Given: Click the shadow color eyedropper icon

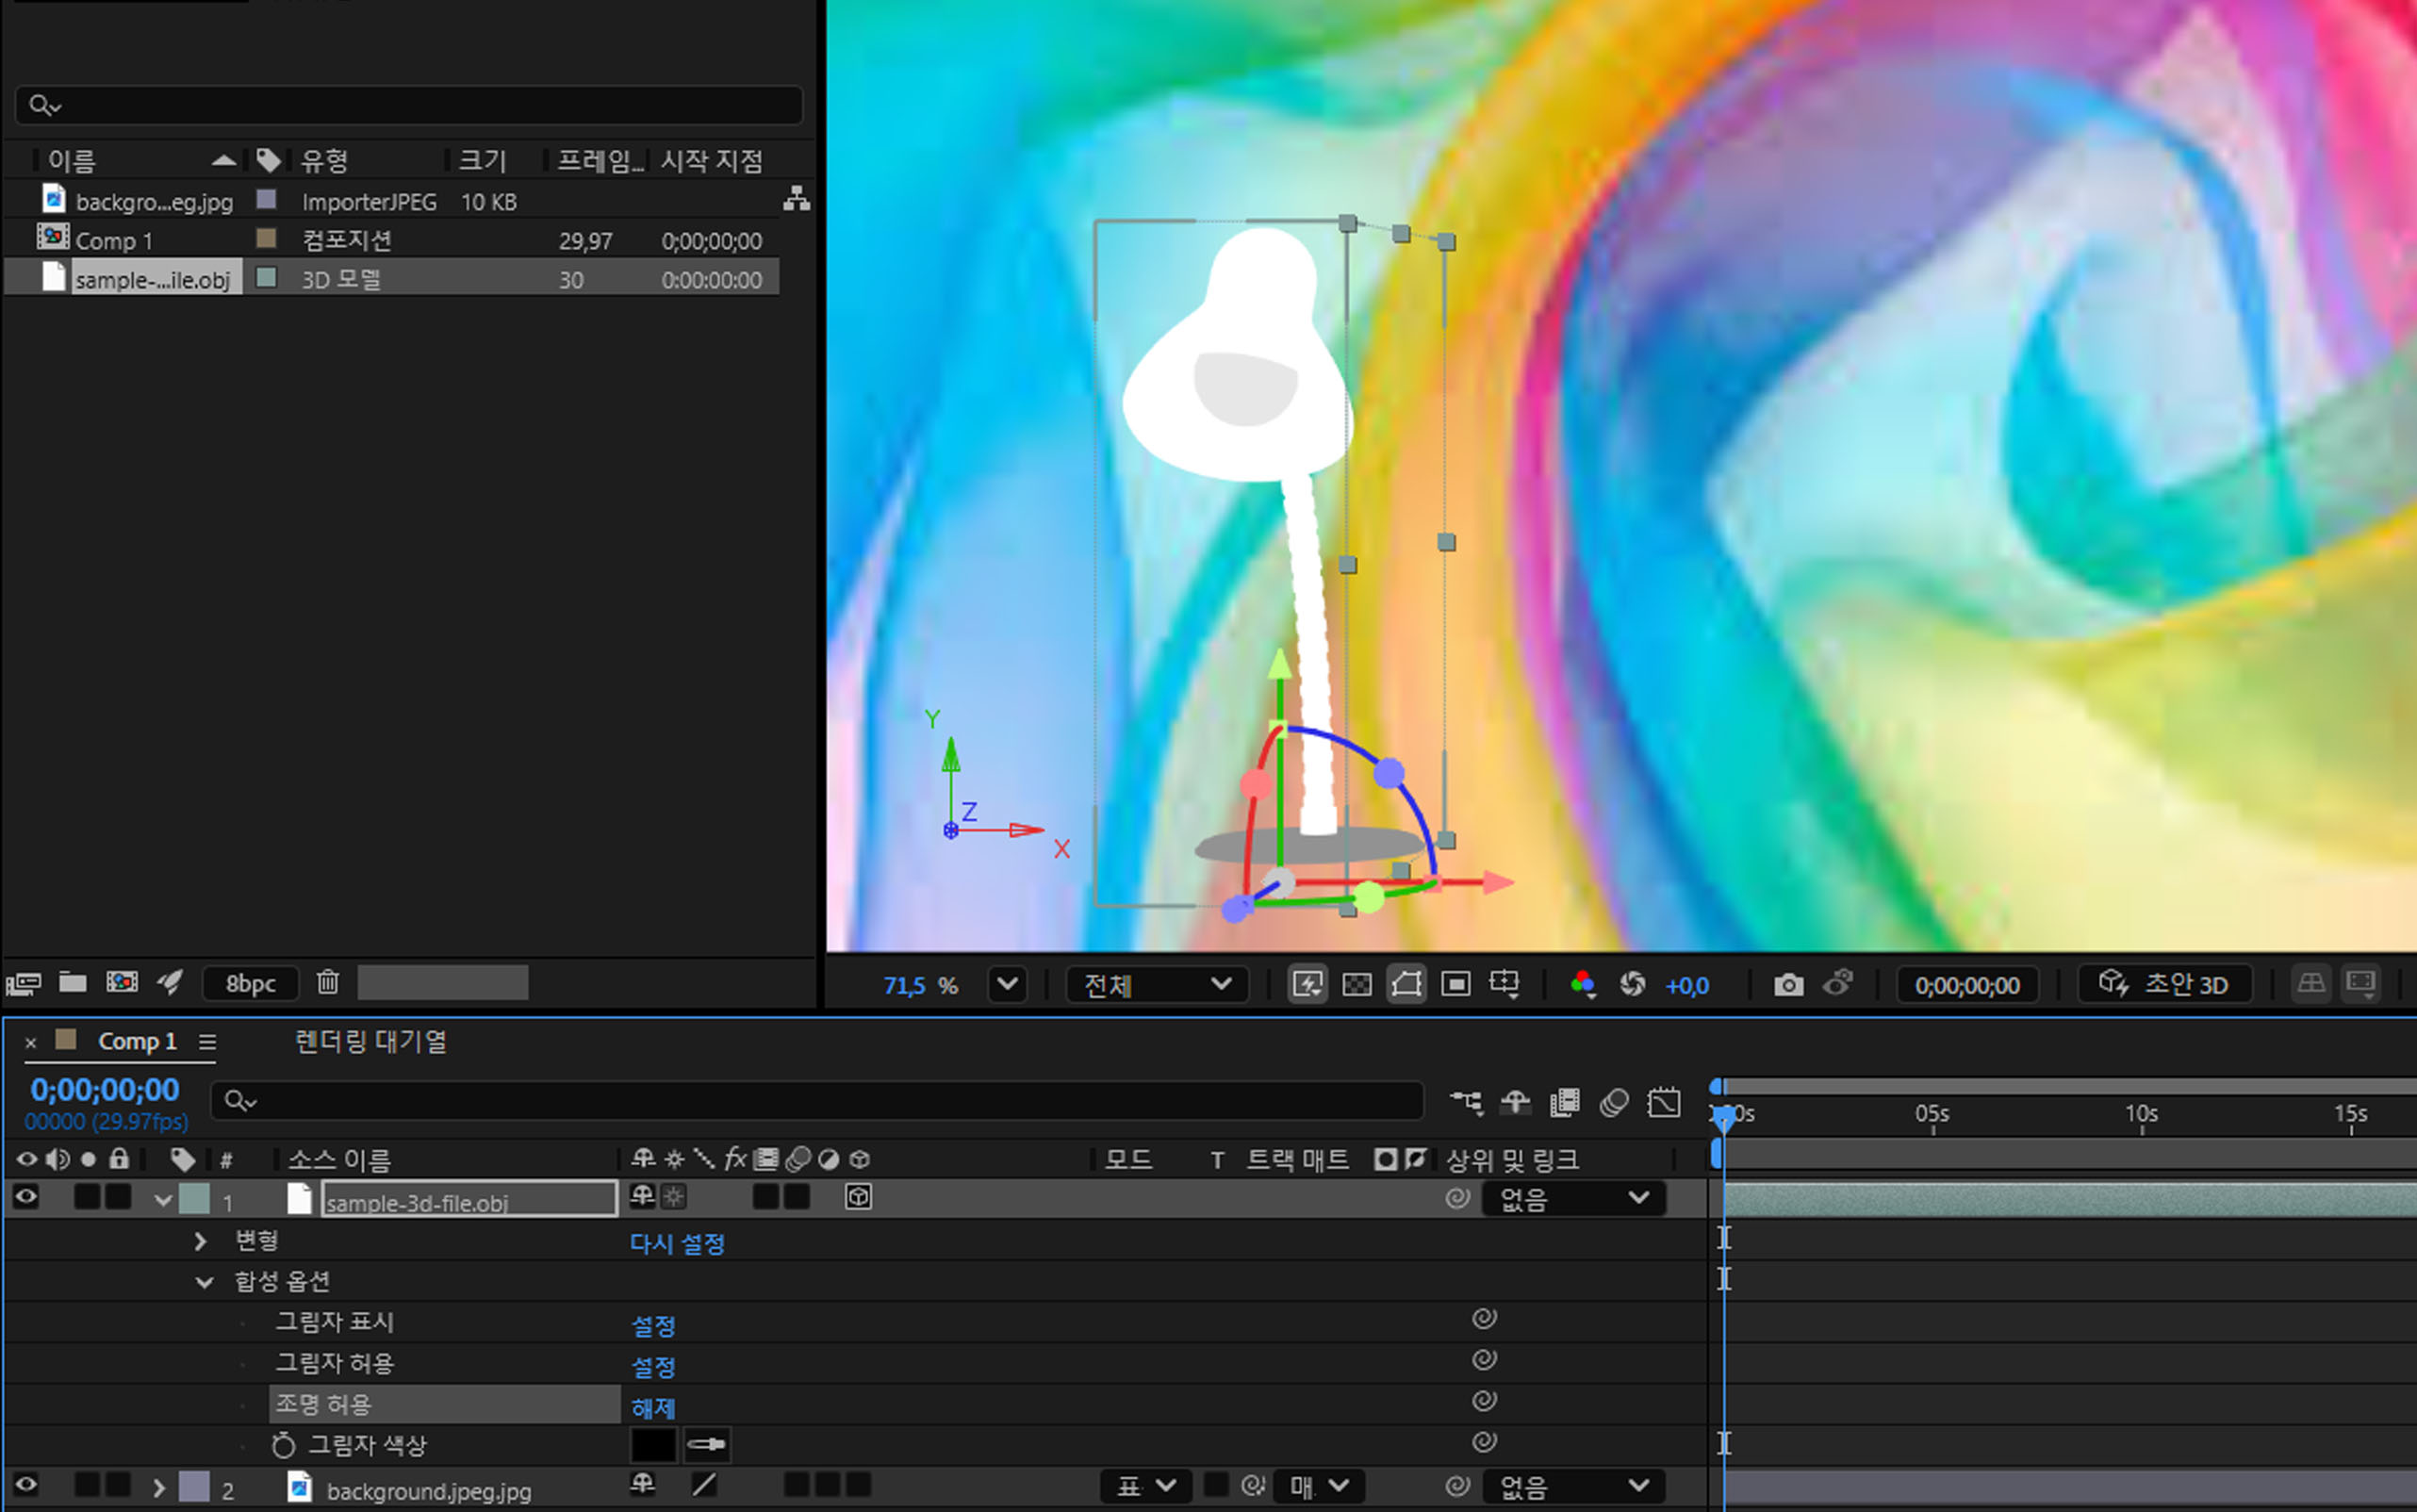Looking at the screenshot, I should pos(706,1444).
